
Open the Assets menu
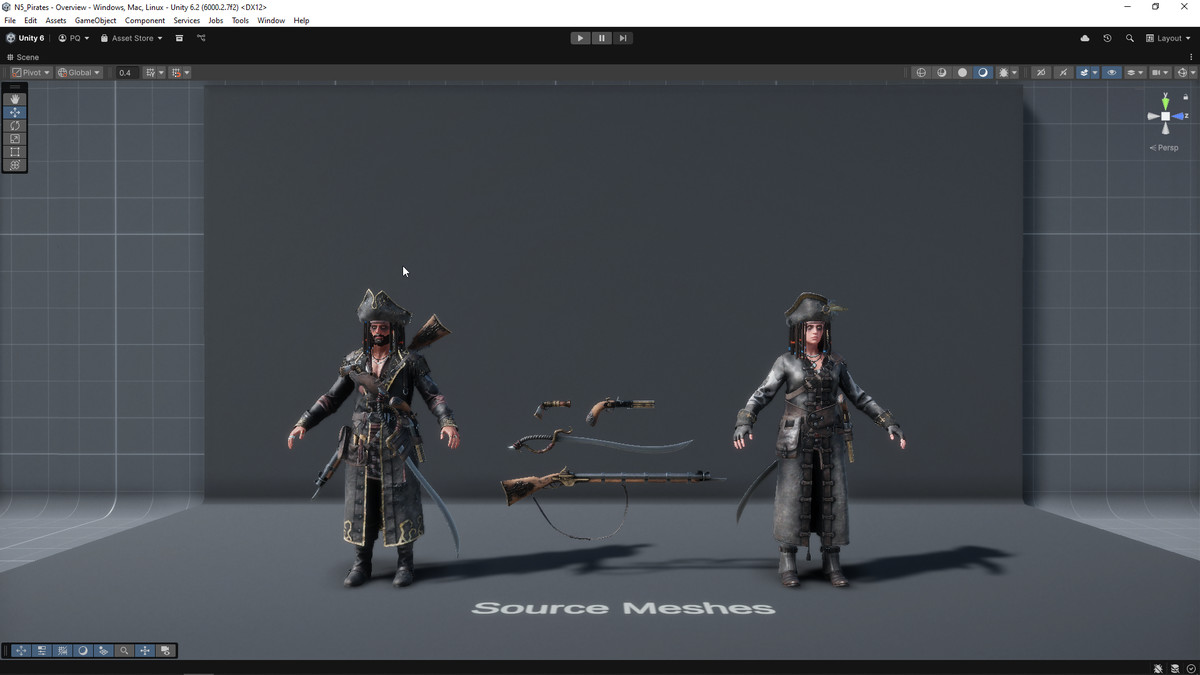pos(56,20)
